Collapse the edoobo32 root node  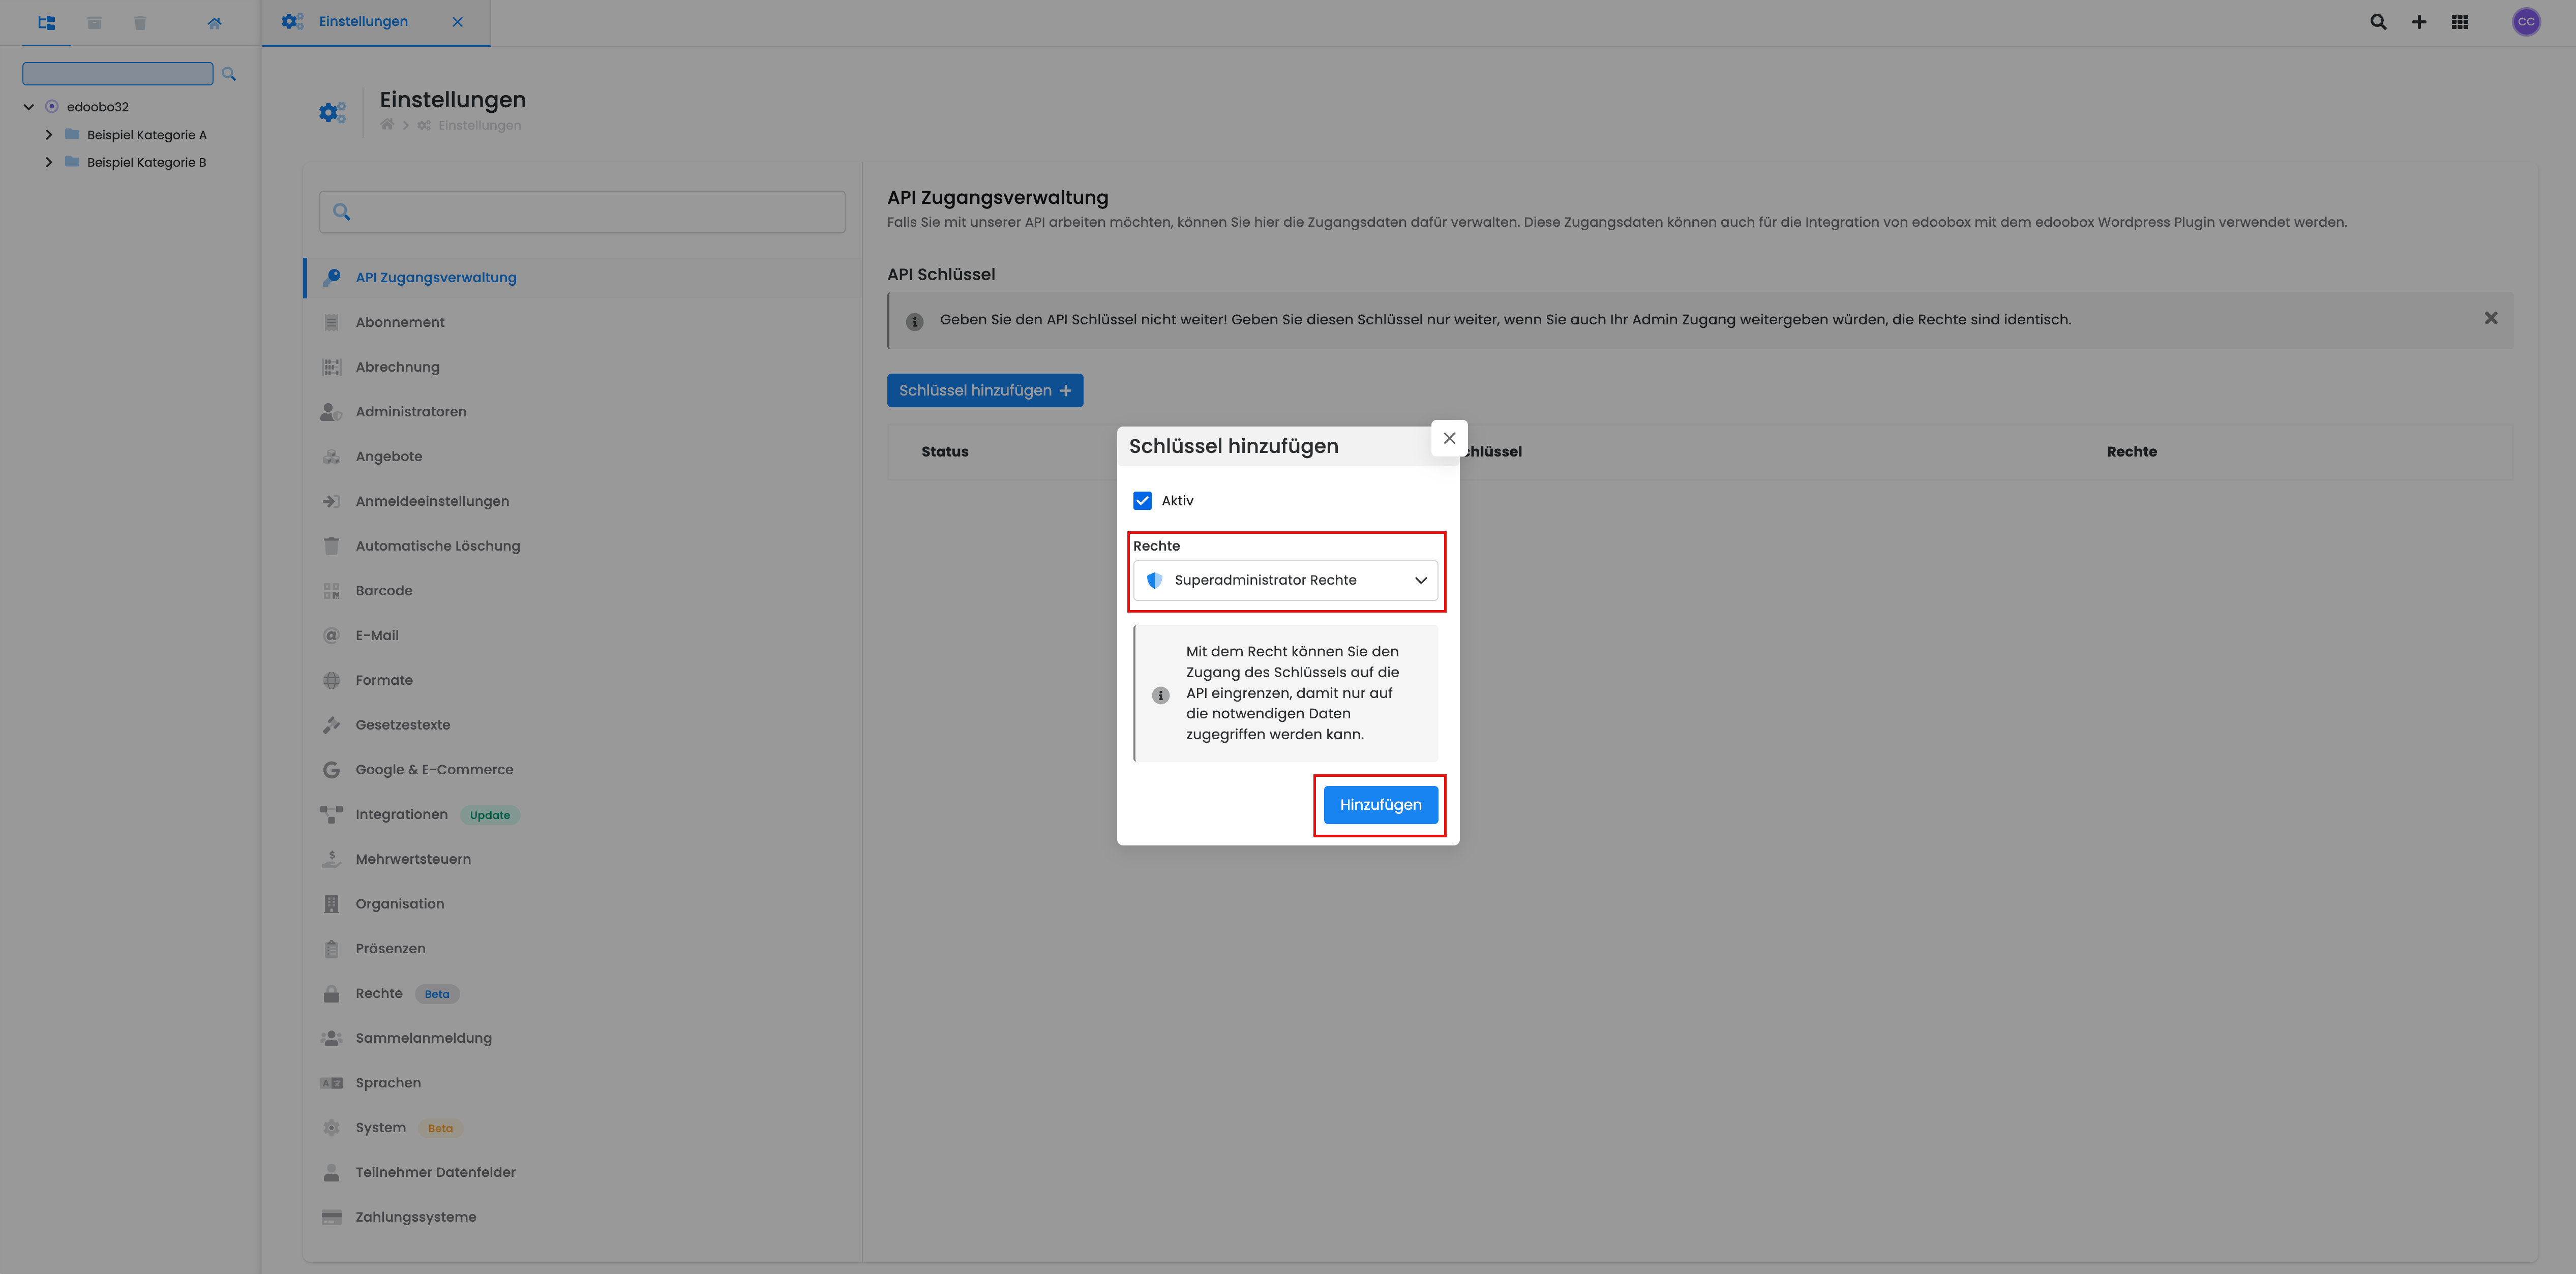click(29, 107)
